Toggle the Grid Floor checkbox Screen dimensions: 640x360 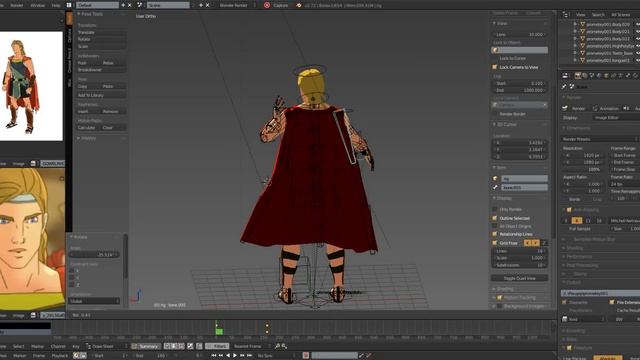click(x=495, y=243)
